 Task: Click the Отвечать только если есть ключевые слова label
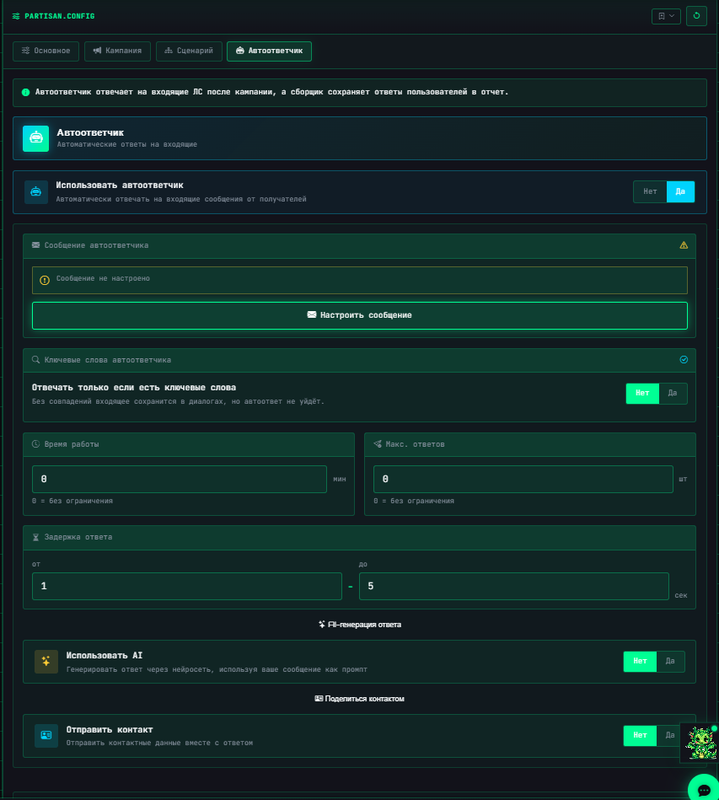pyautogui.click(x=134, y=388)
